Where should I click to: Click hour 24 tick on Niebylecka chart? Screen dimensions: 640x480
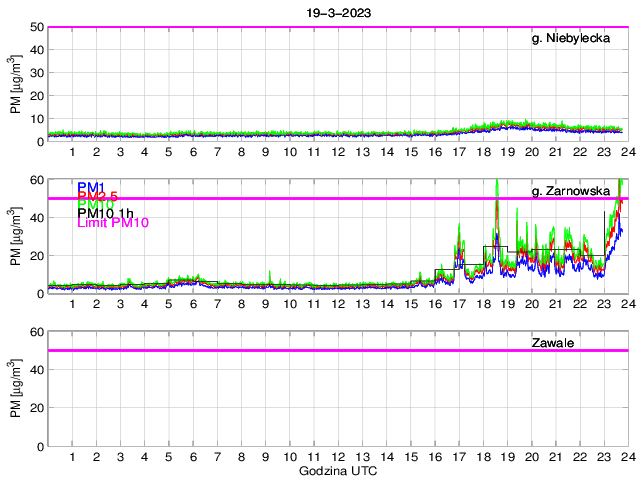coord(627,151)
